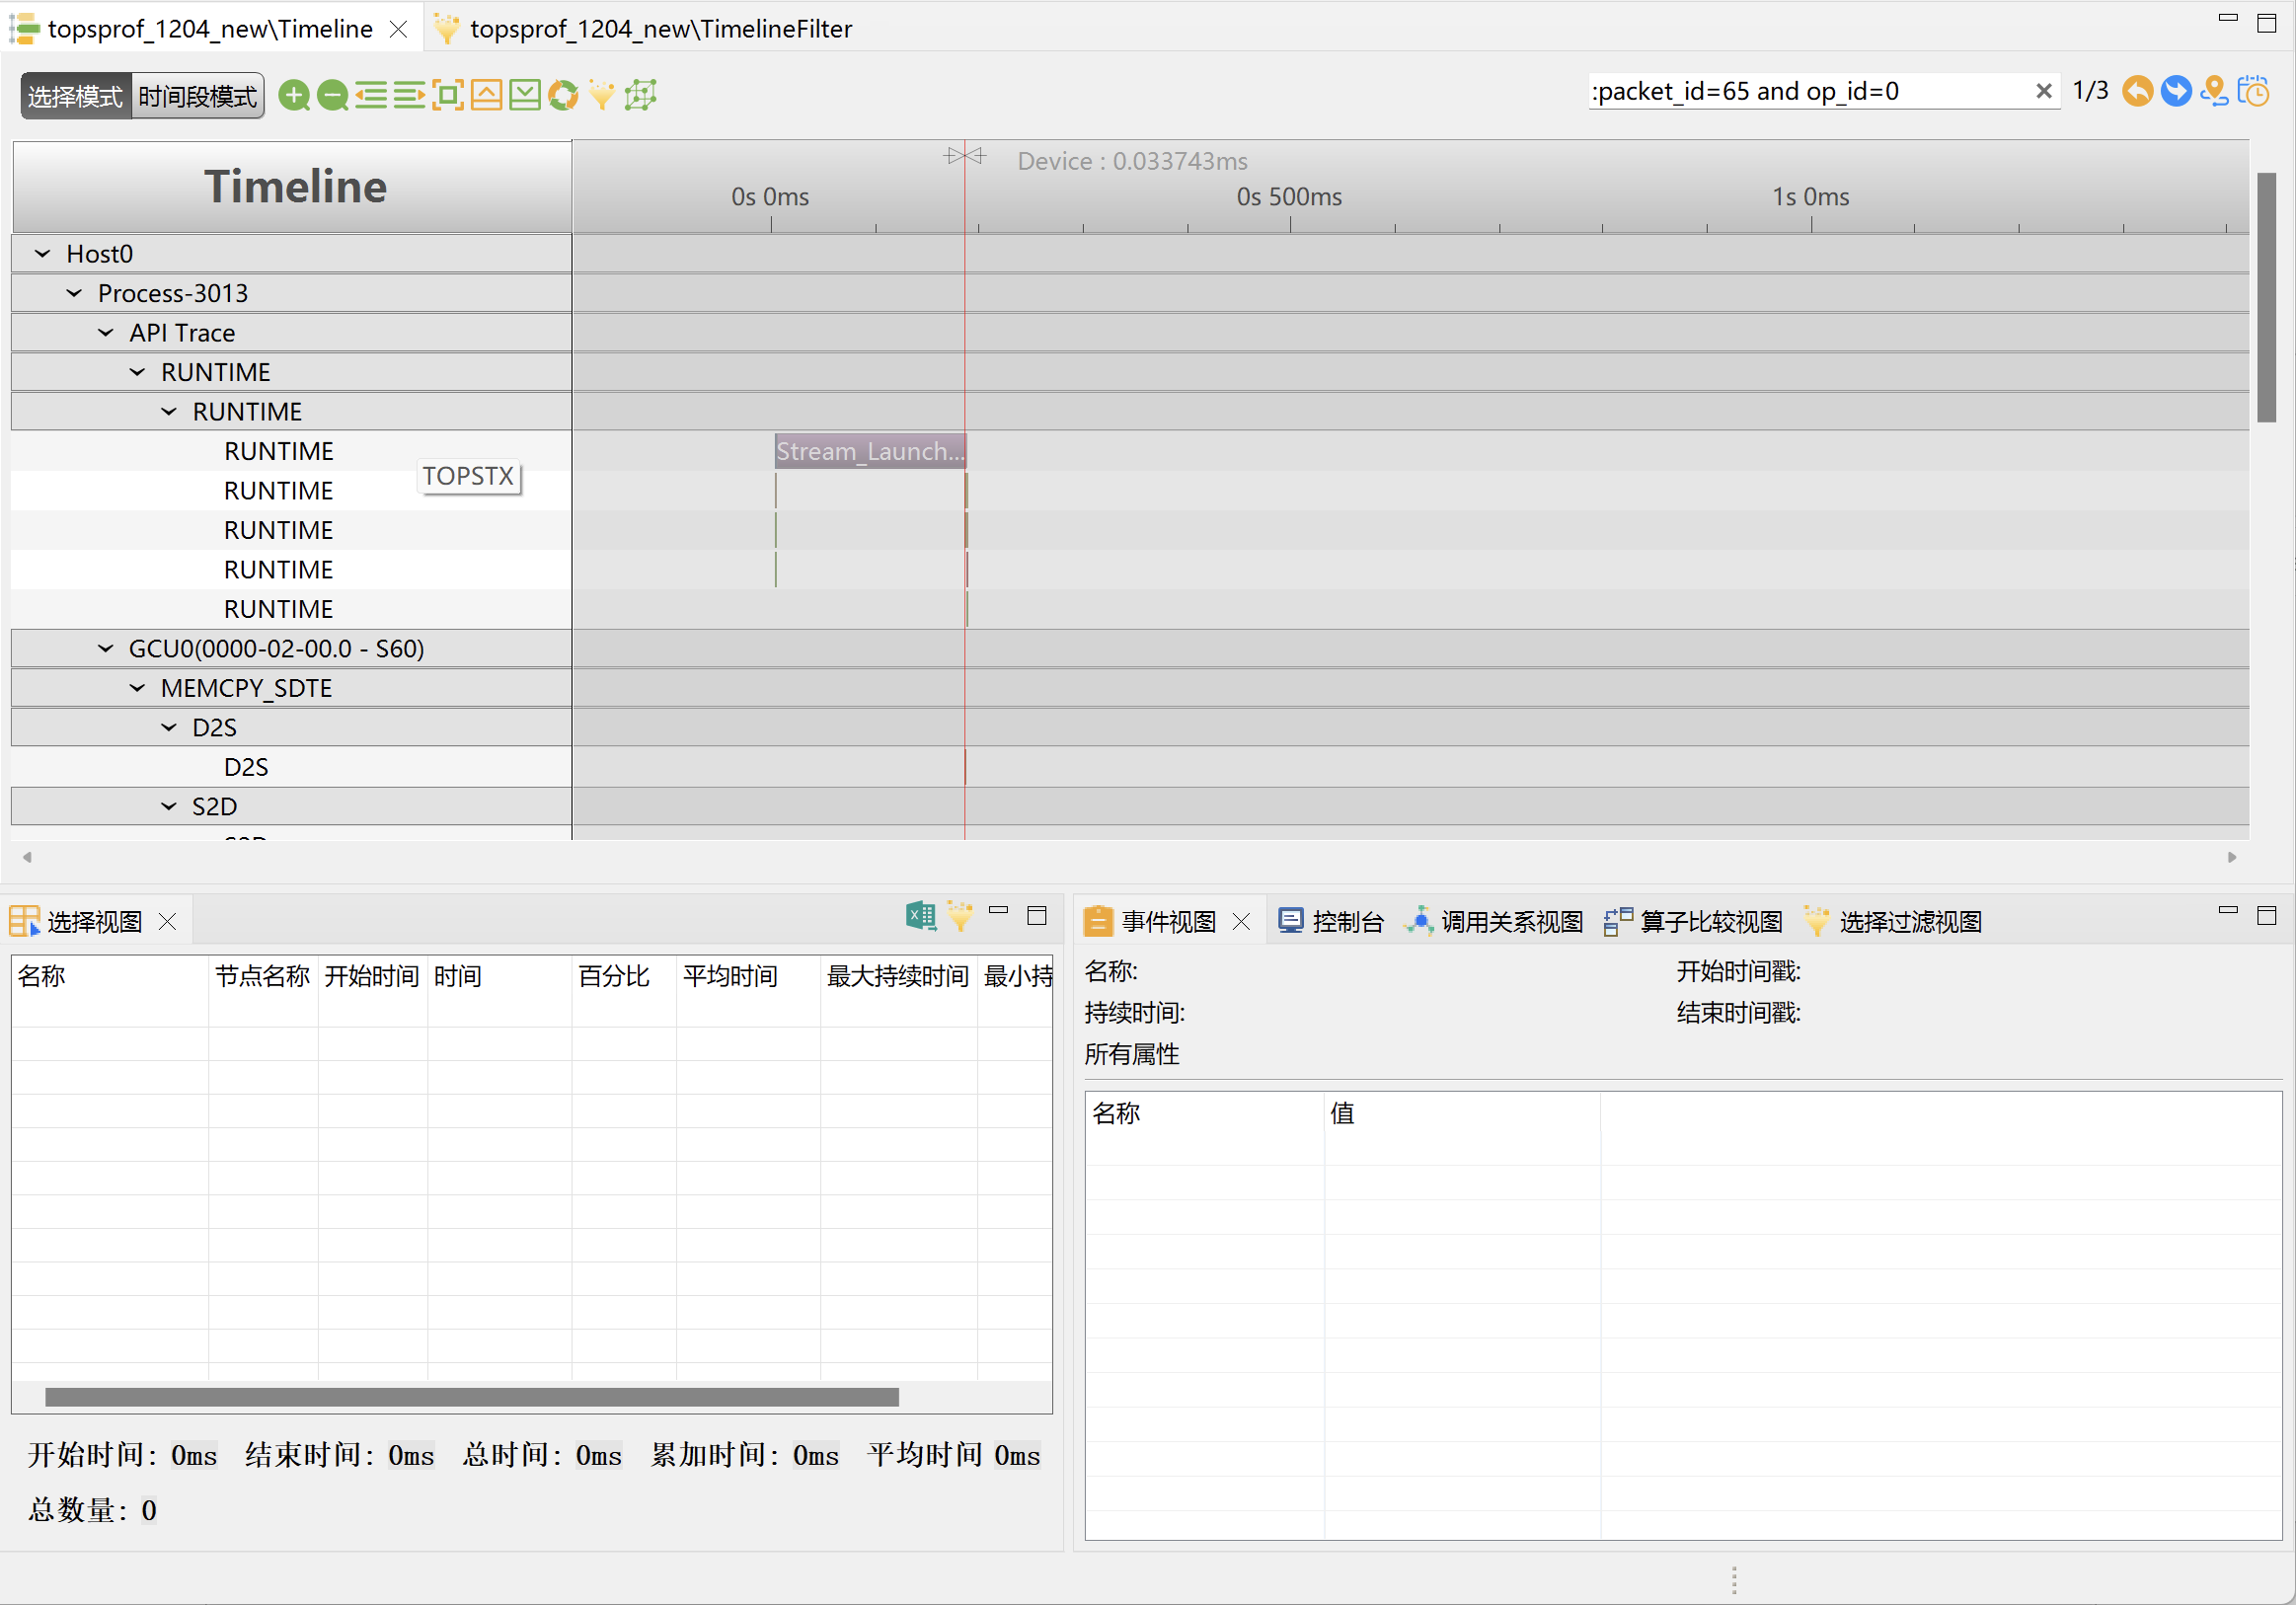
Task: Open the 算子比较视图 tab
Action: [x=1693, y=922]
